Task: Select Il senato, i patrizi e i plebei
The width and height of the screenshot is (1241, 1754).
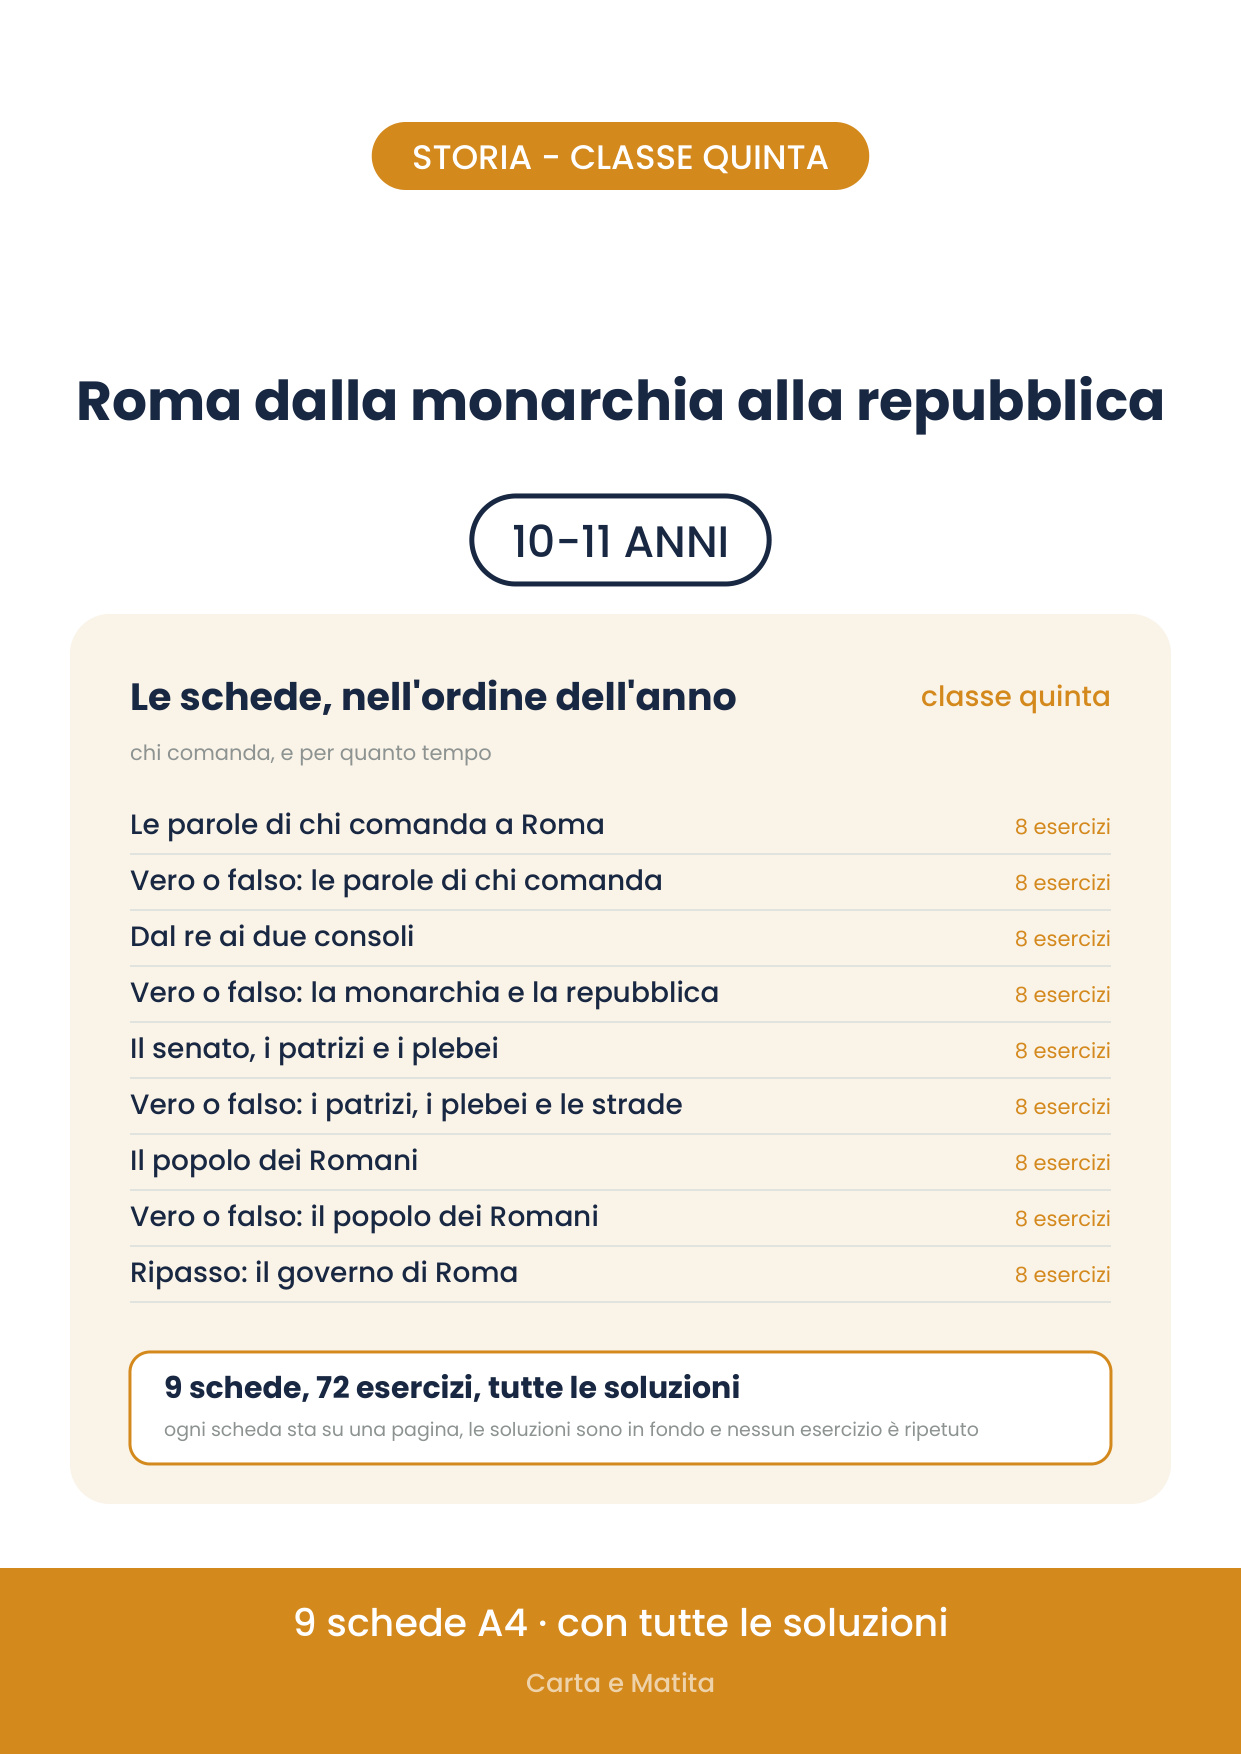Action: click(x=620, y=1050)
